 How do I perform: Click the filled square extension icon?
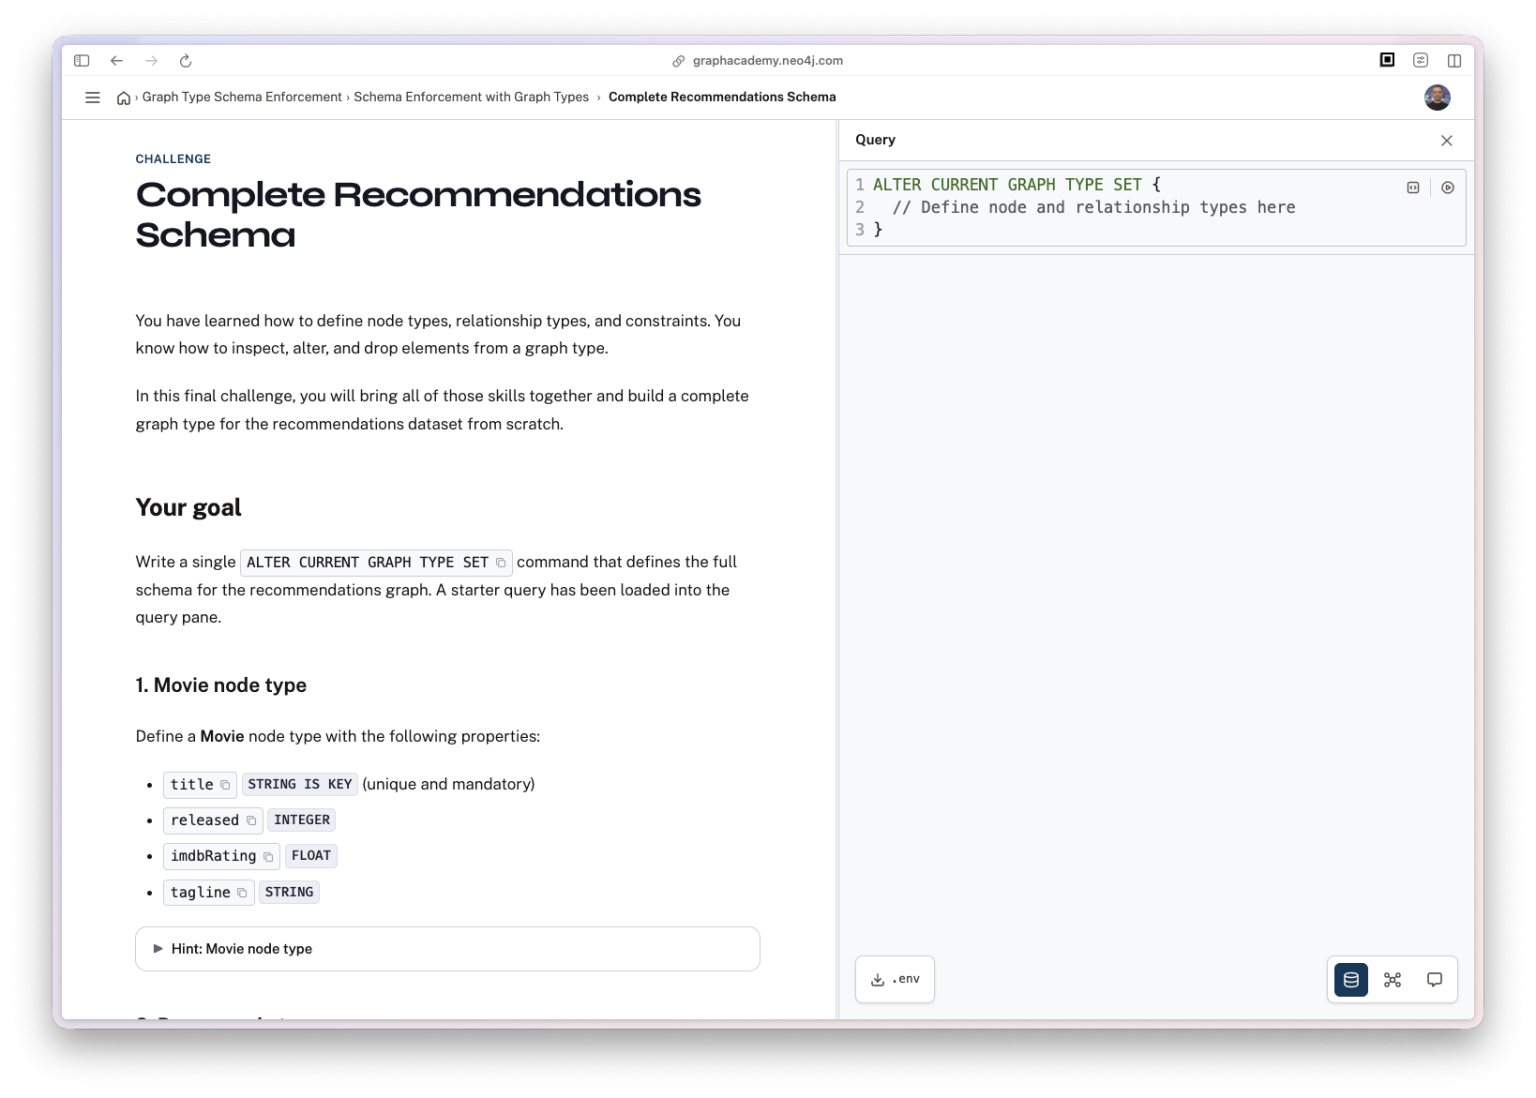click(1387, 60)
